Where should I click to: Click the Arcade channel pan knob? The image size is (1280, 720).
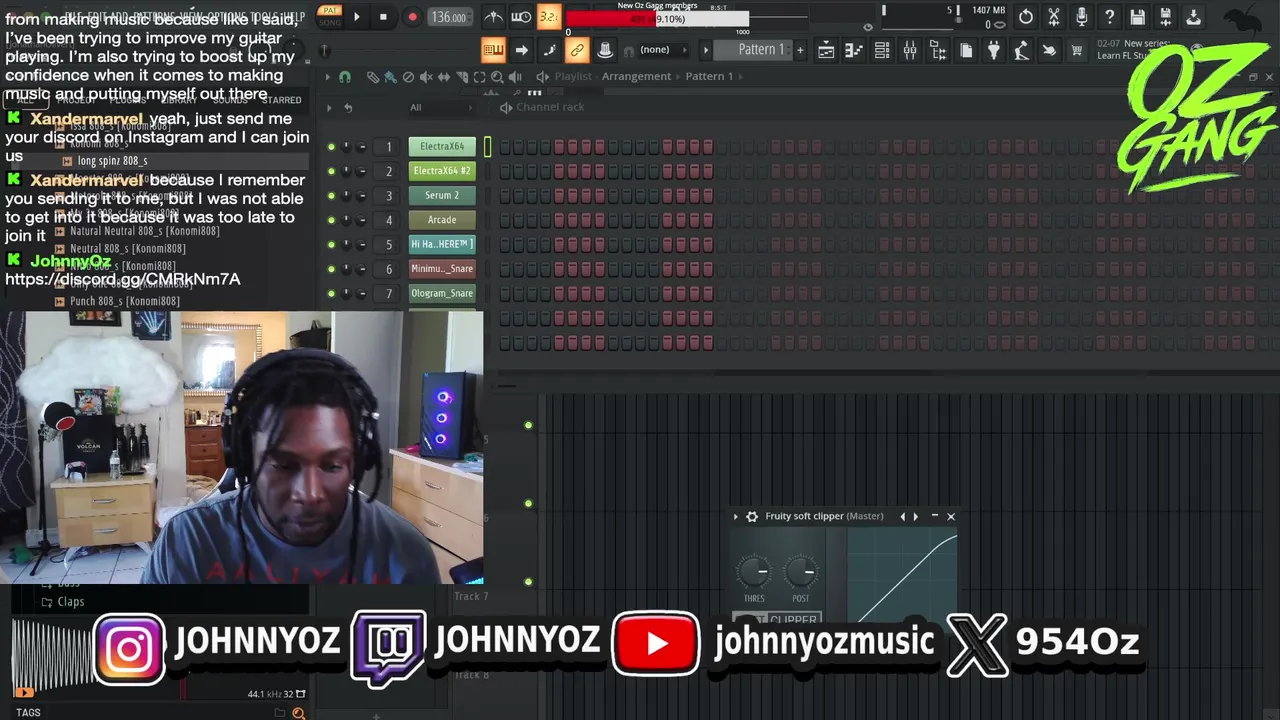coord(346,220)
